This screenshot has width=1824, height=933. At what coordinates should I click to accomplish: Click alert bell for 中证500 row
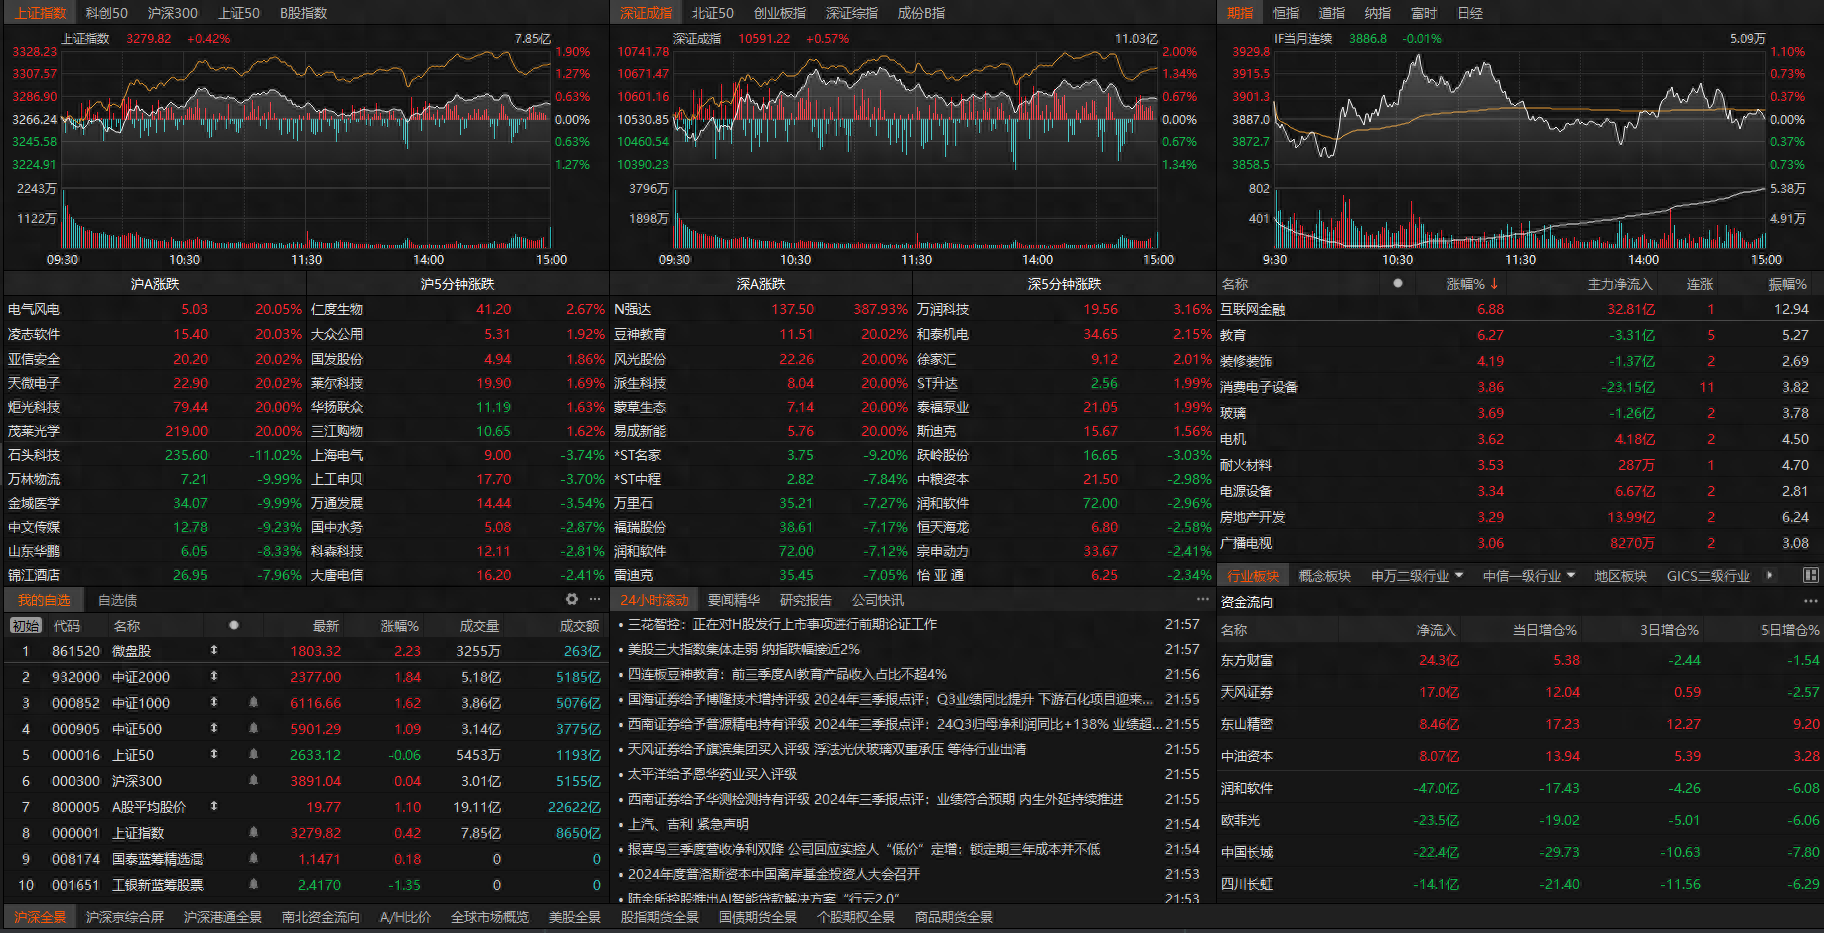pyautogui.click(x=253, y=728)
